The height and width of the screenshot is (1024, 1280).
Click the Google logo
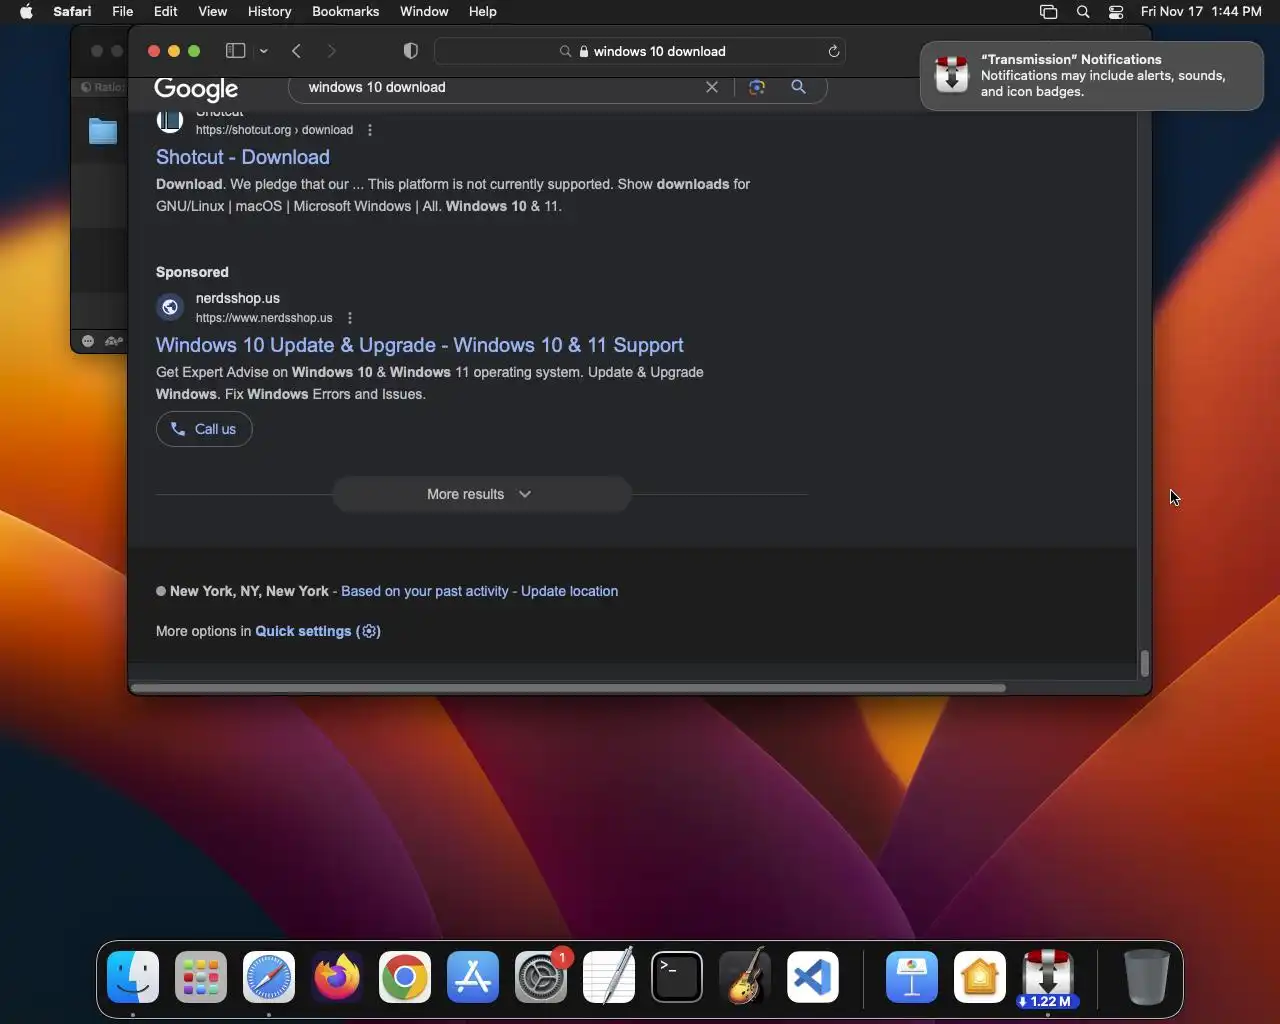coord(196,89)
